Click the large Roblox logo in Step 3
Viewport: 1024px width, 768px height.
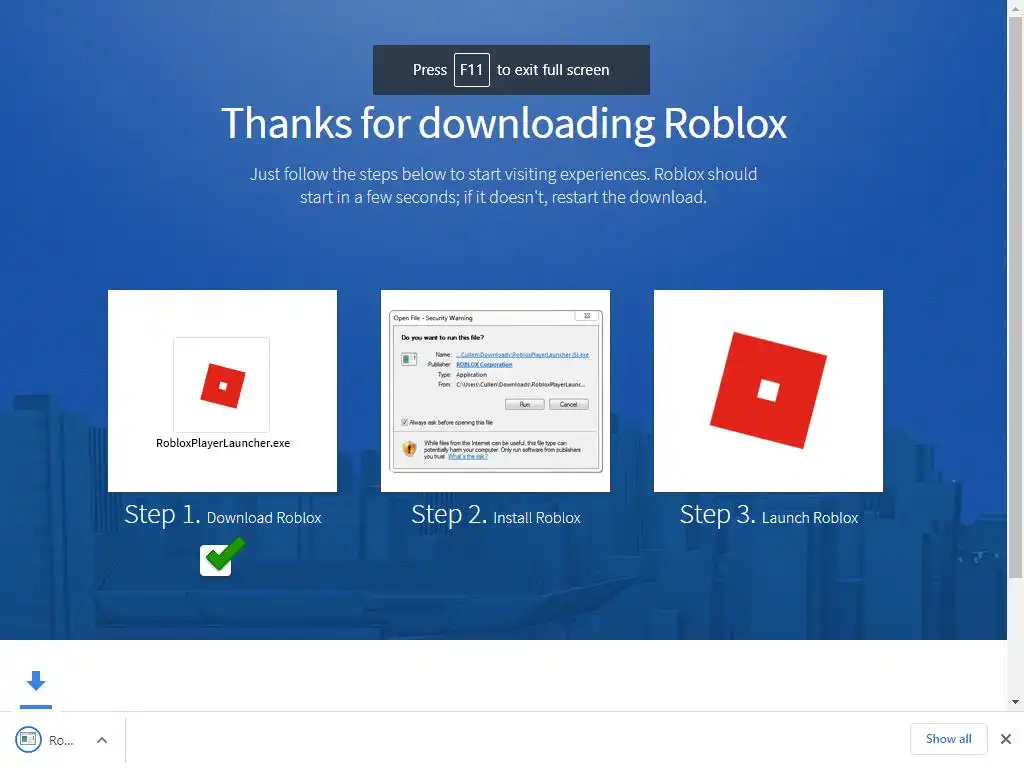coord(768,391)
